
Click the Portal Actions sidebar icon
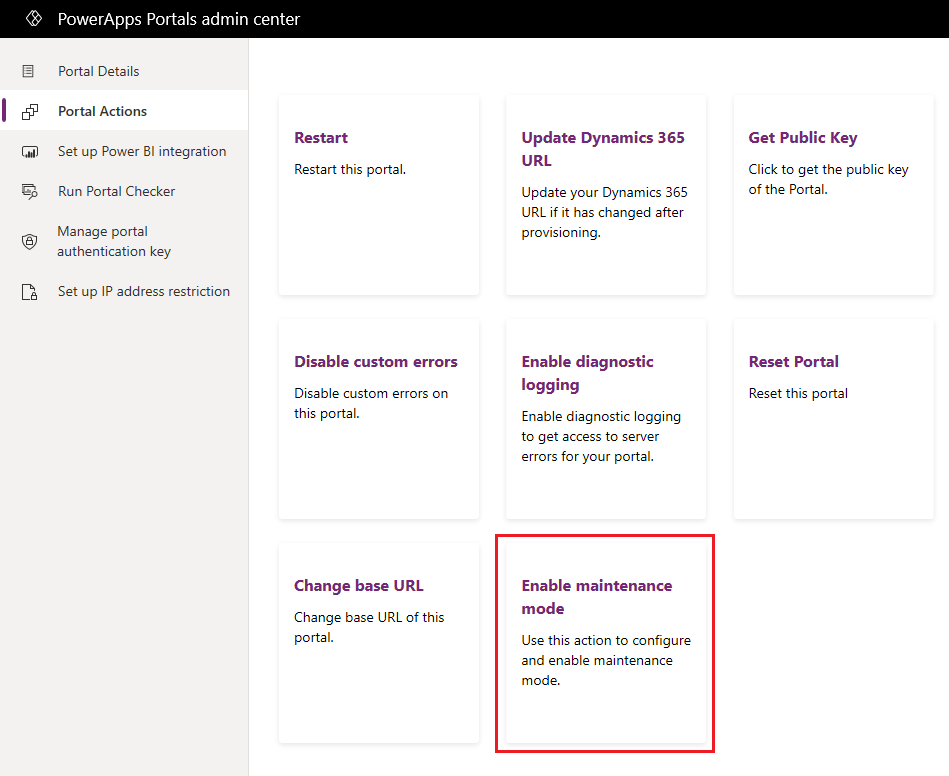(30, 111)
